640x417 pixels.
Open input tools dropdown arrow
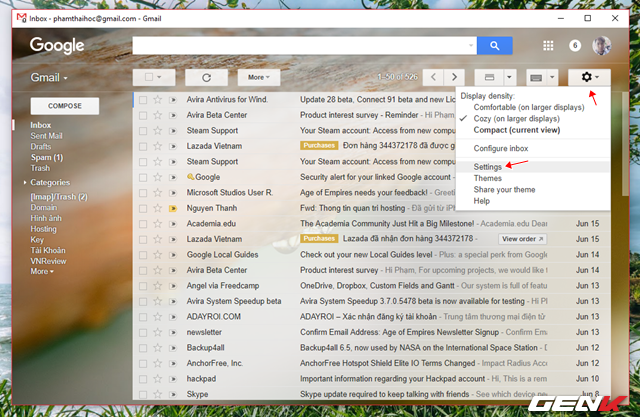pos(552,77)
